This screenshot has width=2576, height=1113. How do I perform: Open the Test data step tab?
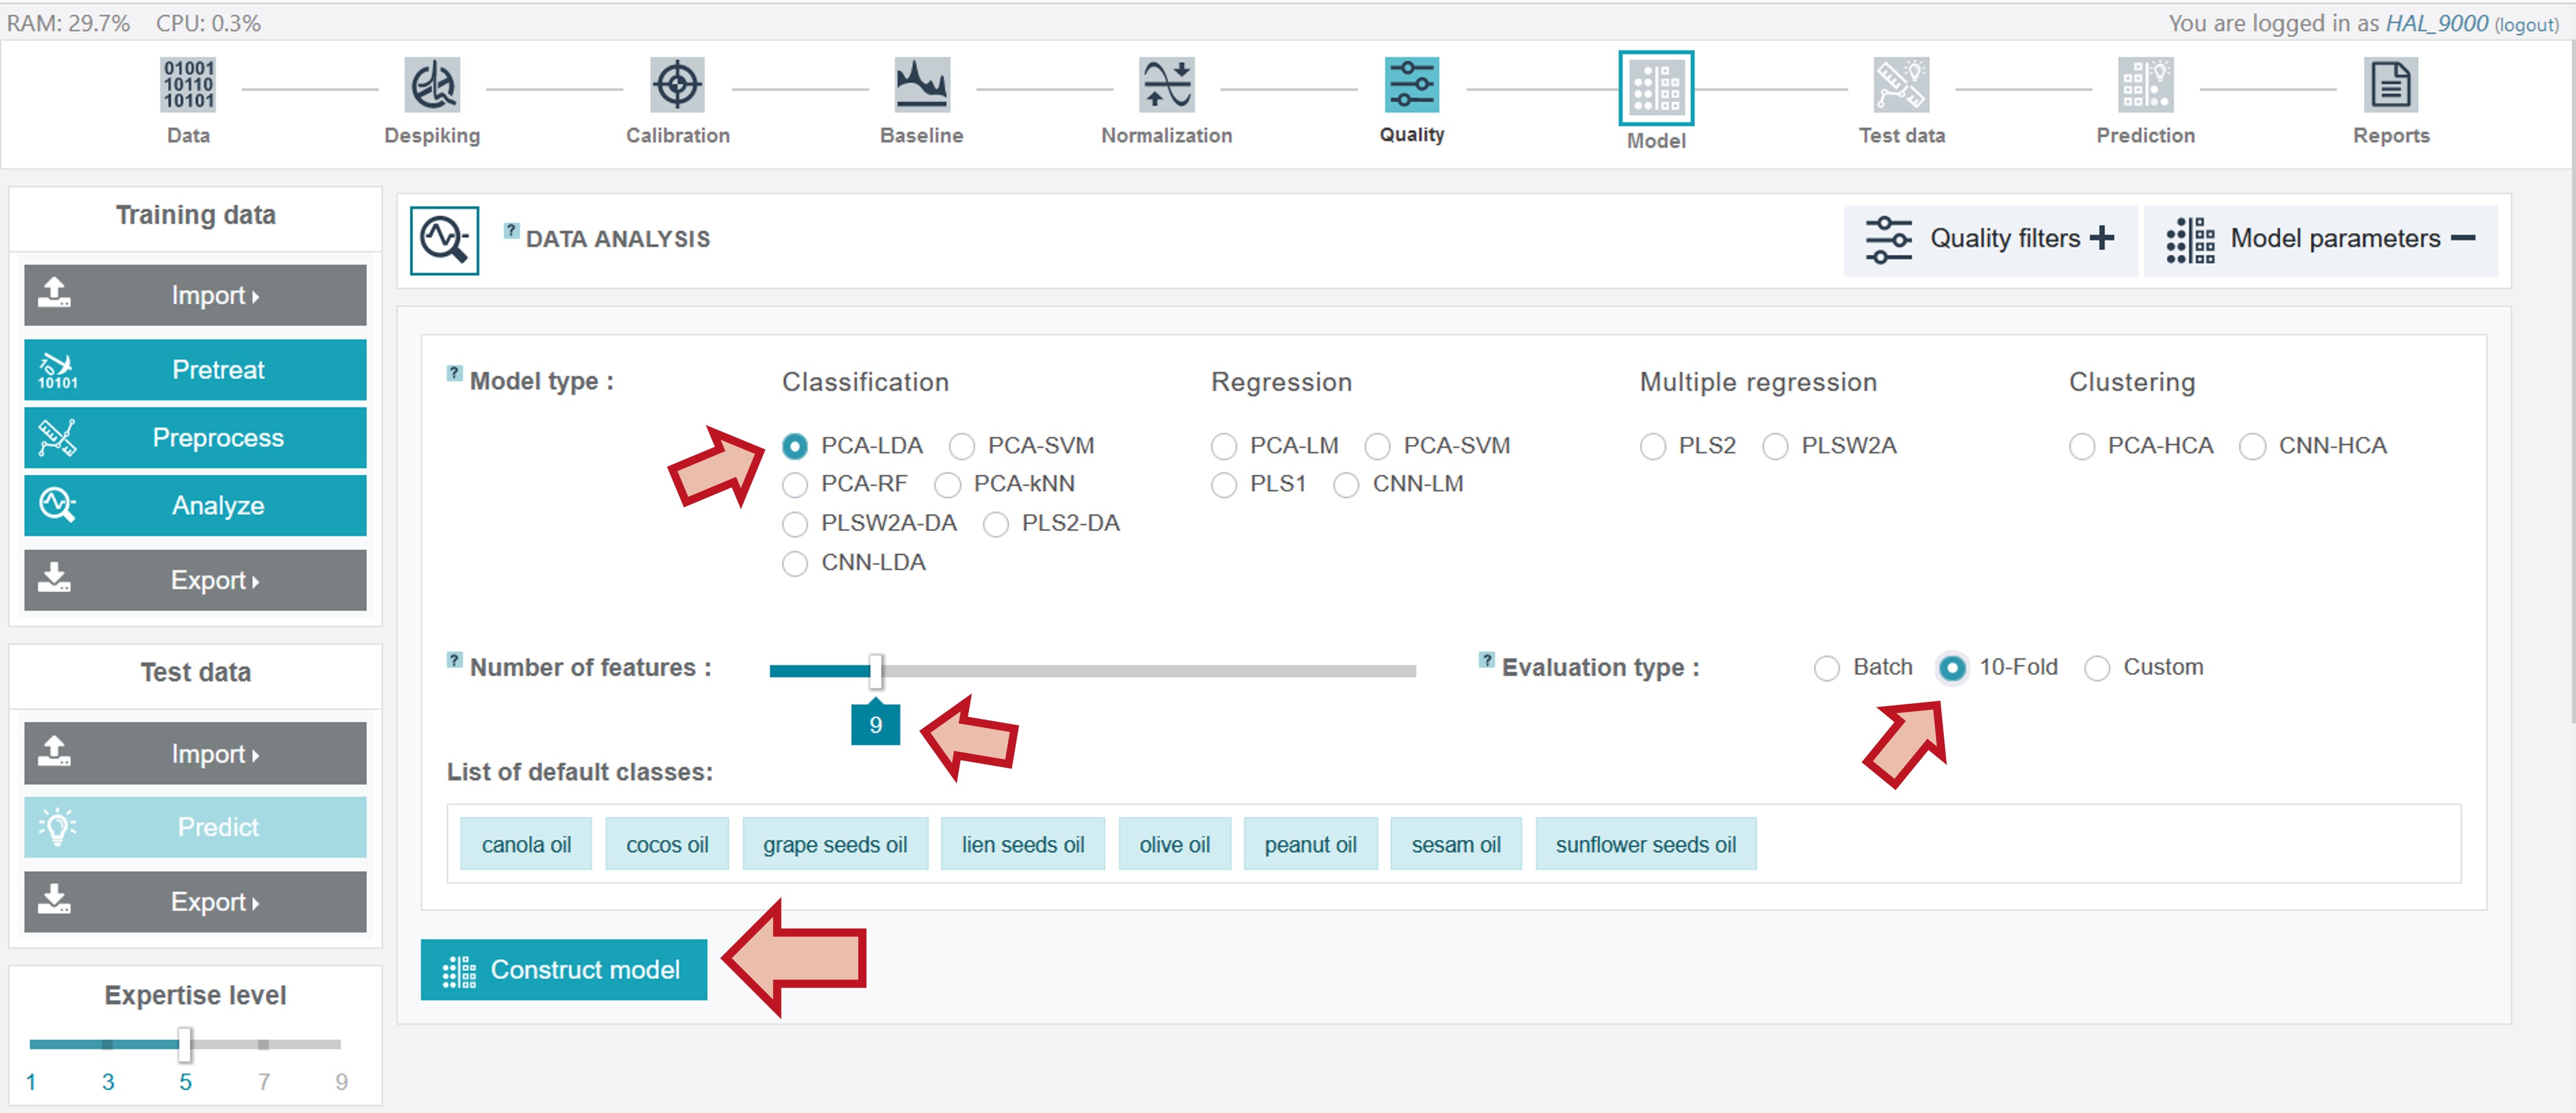1901,100
